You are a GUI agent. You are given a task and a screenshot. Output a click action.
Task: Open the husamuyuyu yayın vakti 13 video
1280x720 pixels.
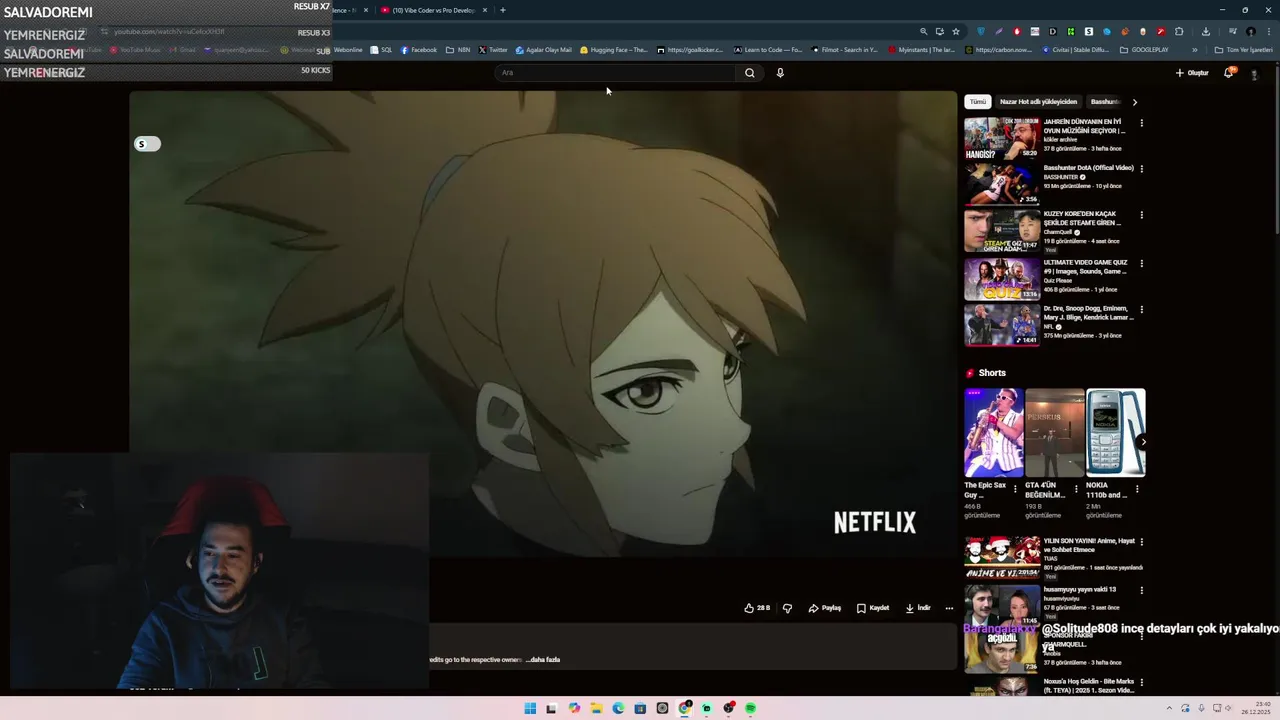[x=1002, y=605]
